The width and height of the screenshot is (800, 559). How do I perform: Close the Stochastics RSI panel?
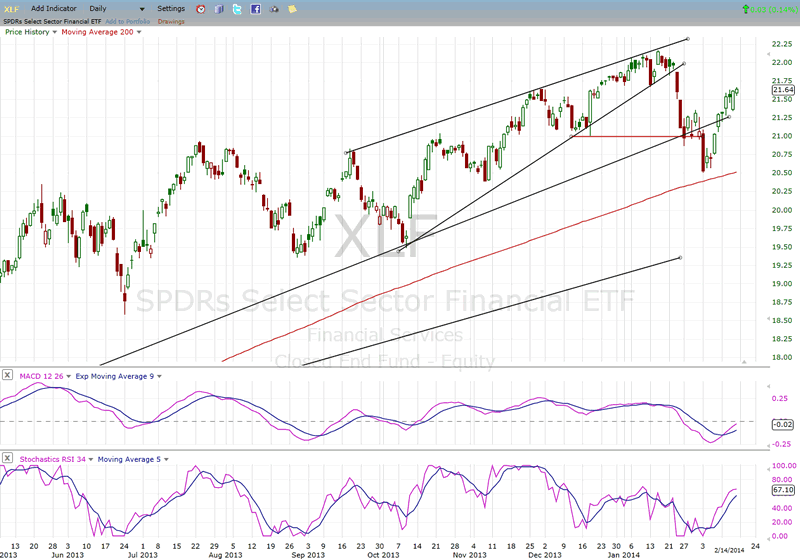pyautogui.click(x=8, y=459)
